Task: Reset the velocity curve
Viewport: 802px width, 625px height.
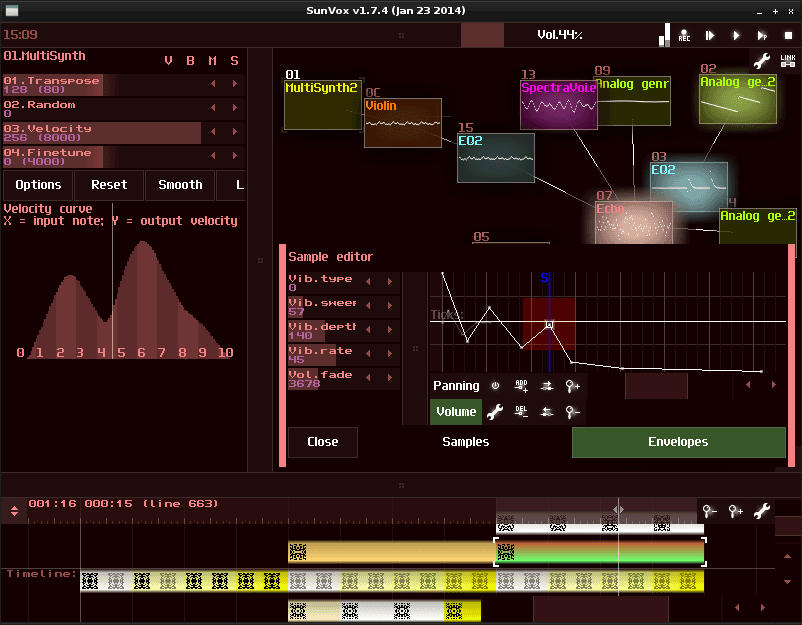Action: click(x=109, y=185)
